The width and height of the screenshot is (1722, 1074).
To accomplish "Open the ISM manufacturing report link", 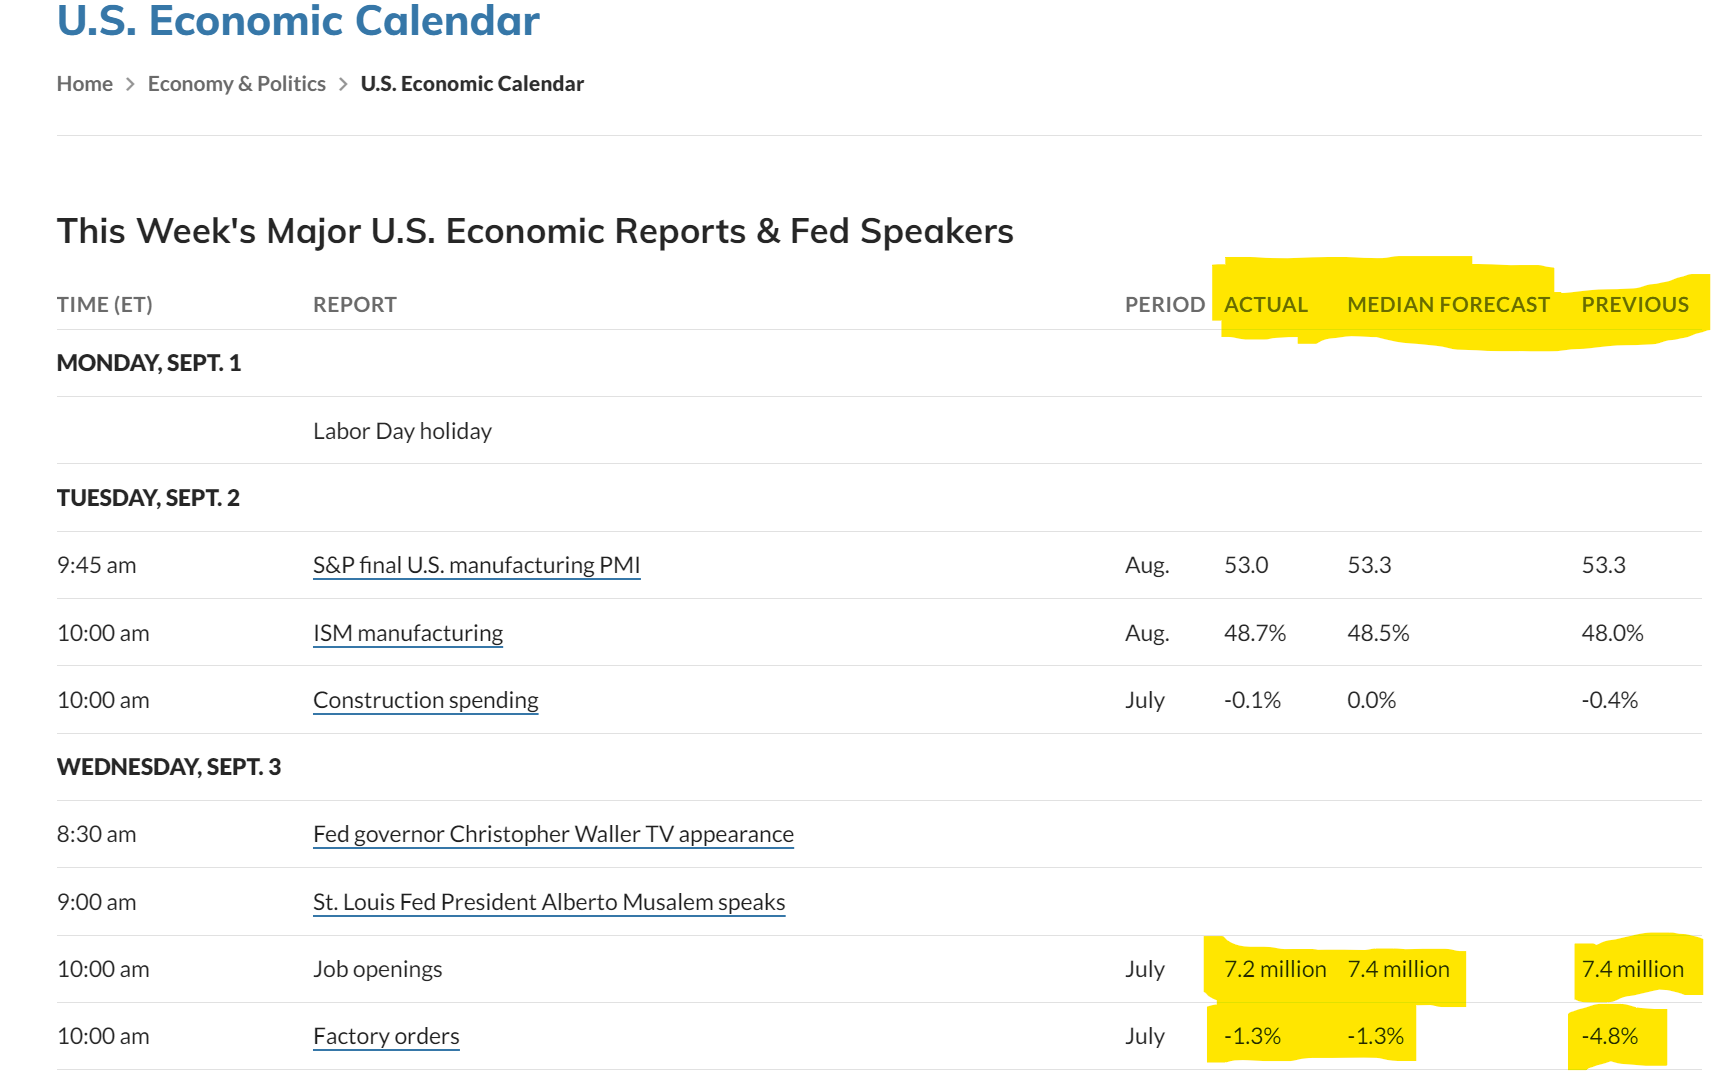I will (x=408, y=633).
